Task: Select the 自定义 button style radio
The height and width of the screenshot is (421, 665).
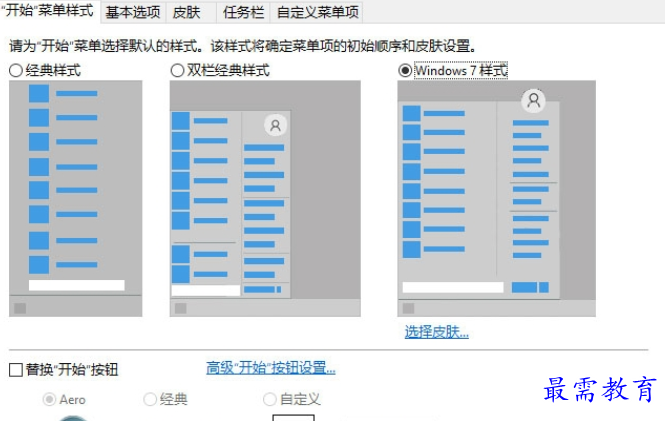Action: [269, 399]
